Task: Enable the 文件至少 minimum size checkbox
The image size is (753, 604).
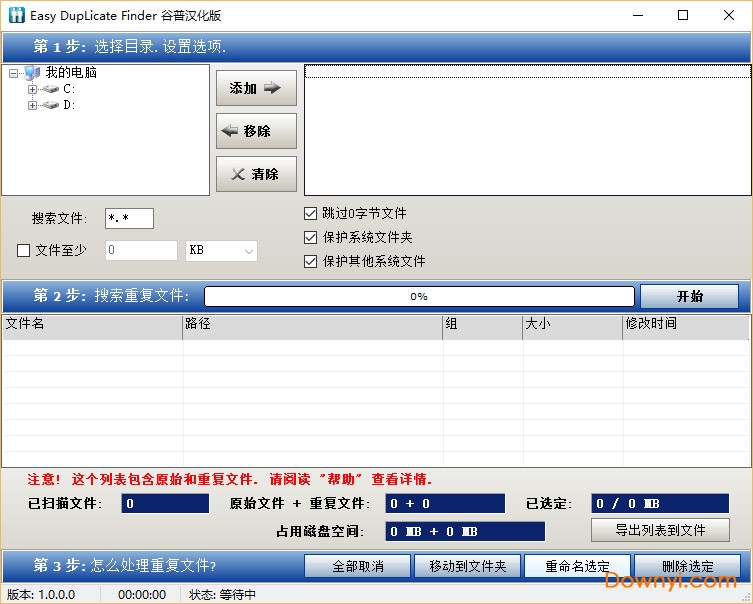Action: coord(24,251)
